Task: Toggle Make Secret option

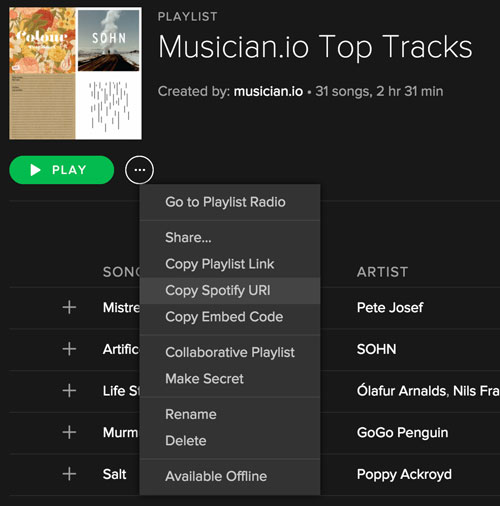Action: [230, 379]
